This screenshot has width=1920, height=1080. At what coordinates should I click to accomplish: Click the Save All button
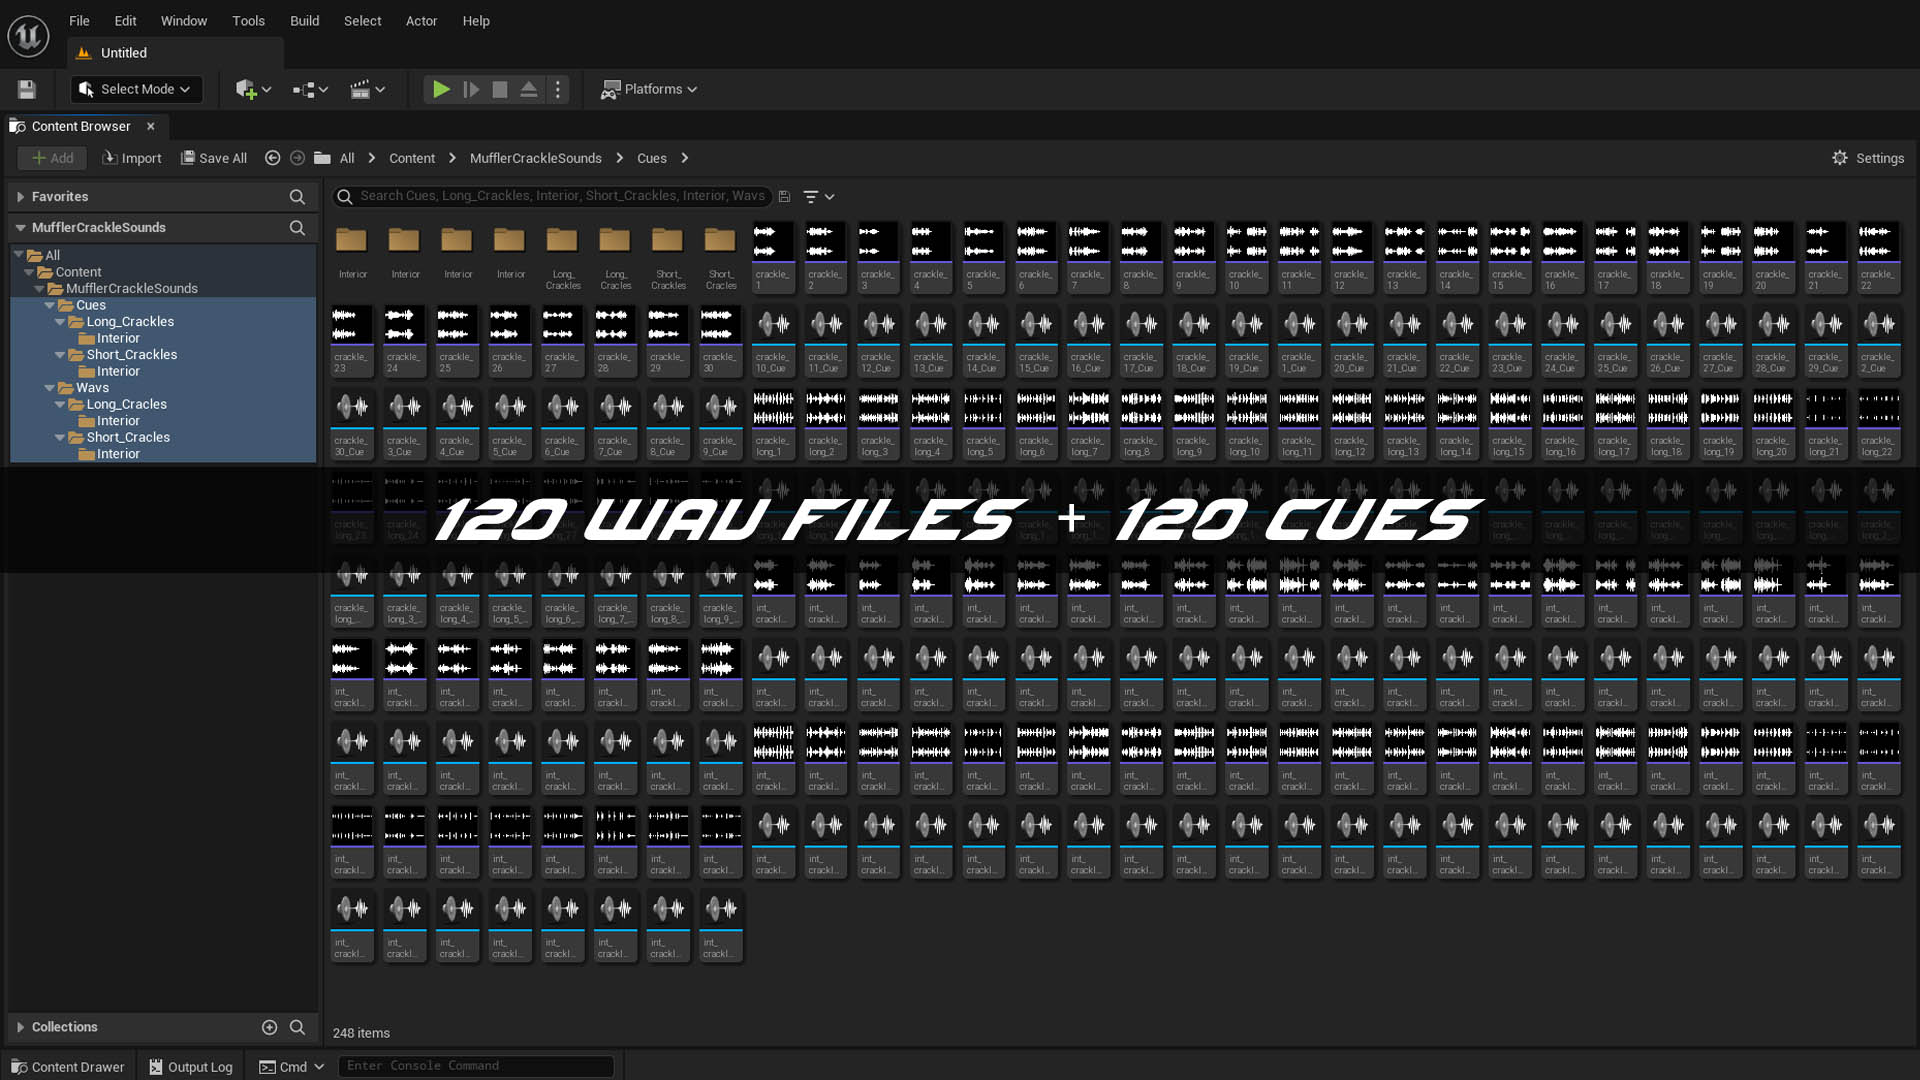[213, 158]
